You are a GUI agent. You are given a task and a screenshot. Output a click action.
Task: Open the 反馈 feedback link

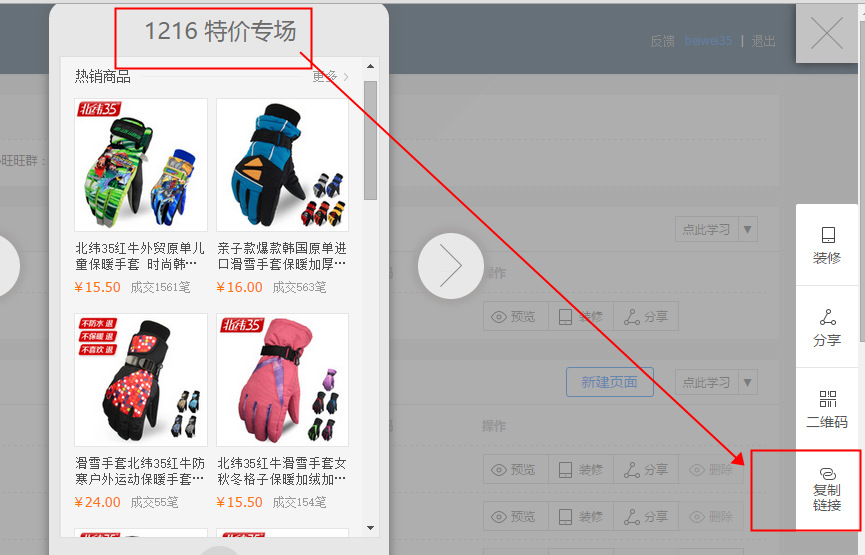662,41
